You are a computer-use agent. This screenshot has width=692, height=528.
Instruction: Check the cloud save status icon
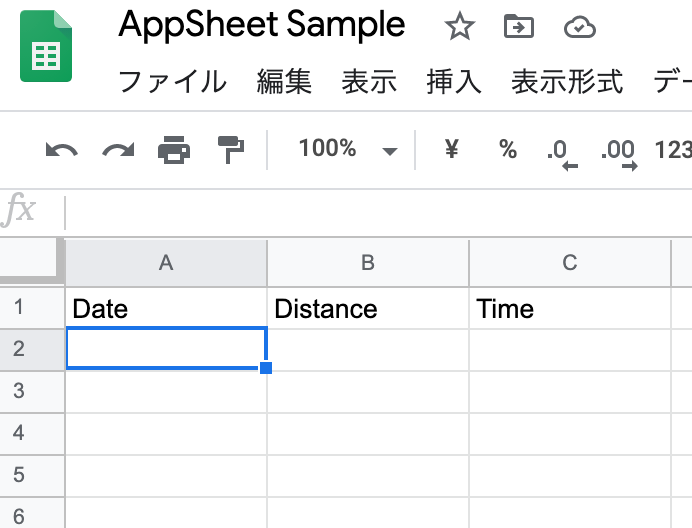(x=580, y=27)
